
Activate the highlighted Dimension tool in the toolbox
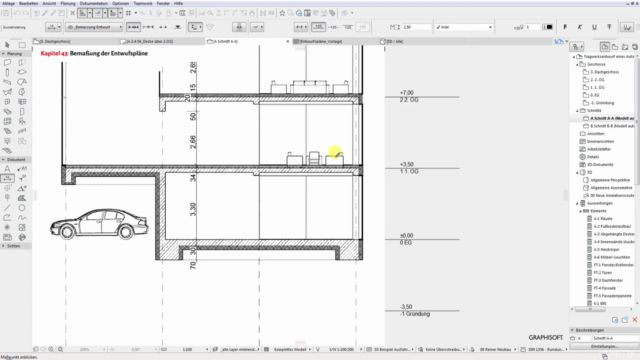point(7,178)
